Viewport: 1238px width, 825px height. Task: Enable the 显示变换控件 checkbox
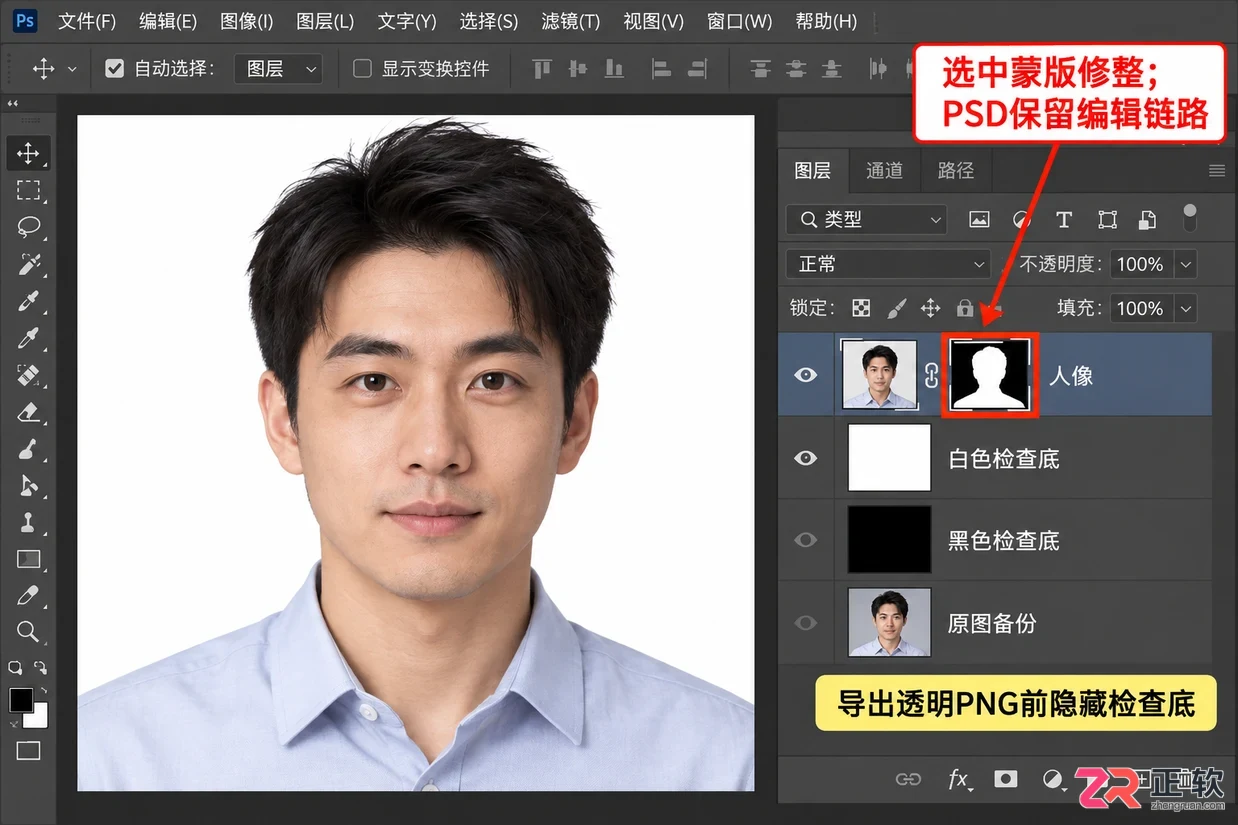point(363,68)
